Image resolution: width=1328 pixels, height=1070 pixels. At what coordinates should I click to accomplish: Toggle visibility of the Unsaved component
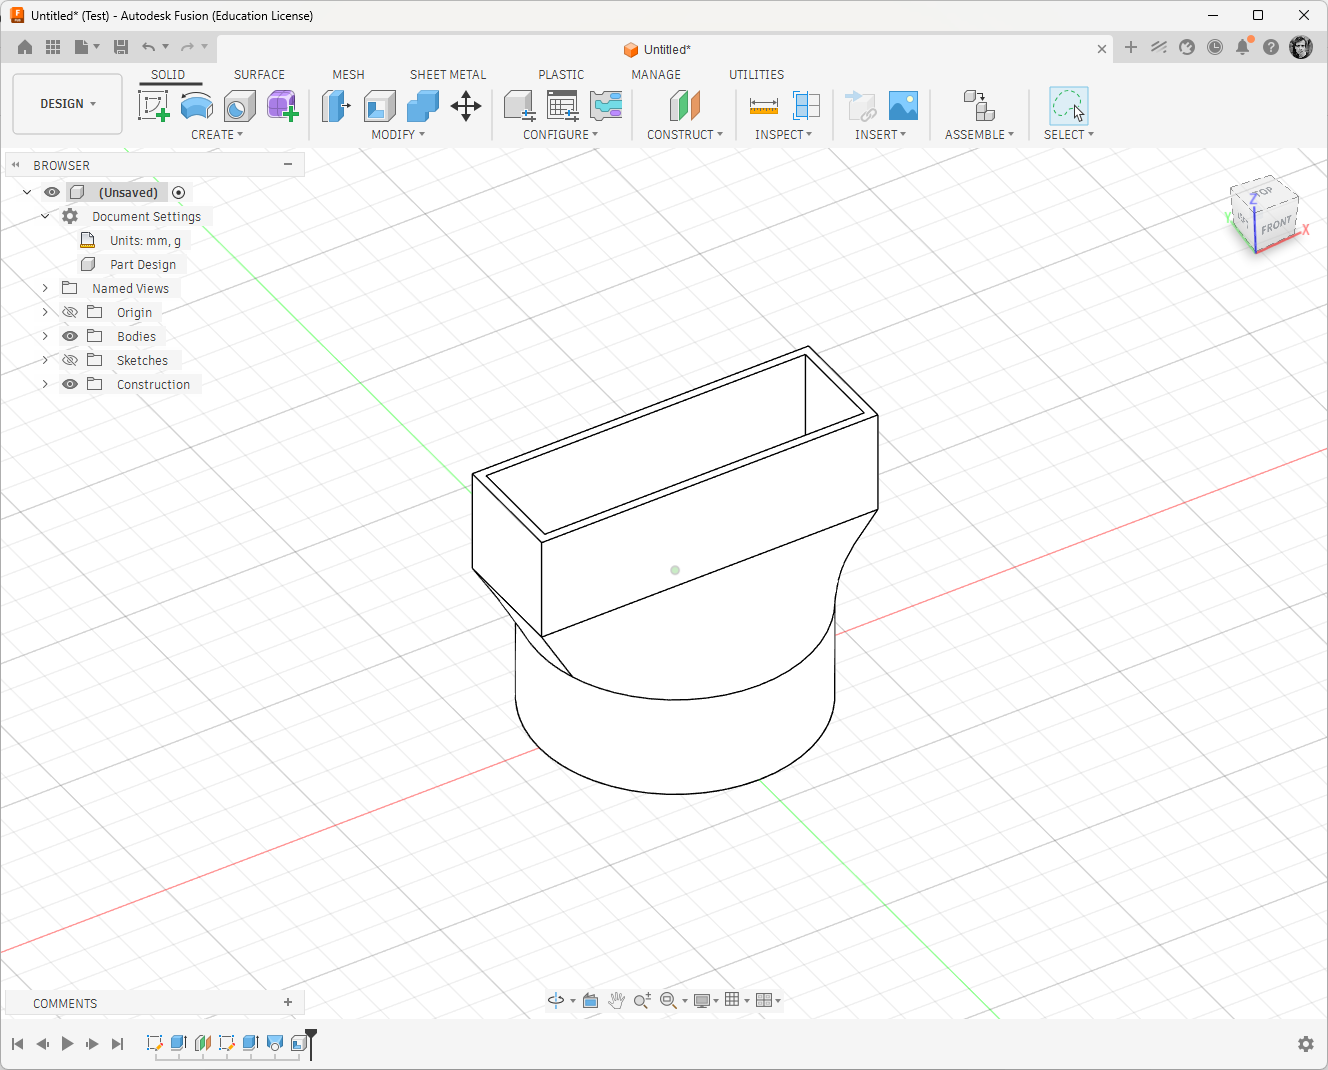pos(52,192)
